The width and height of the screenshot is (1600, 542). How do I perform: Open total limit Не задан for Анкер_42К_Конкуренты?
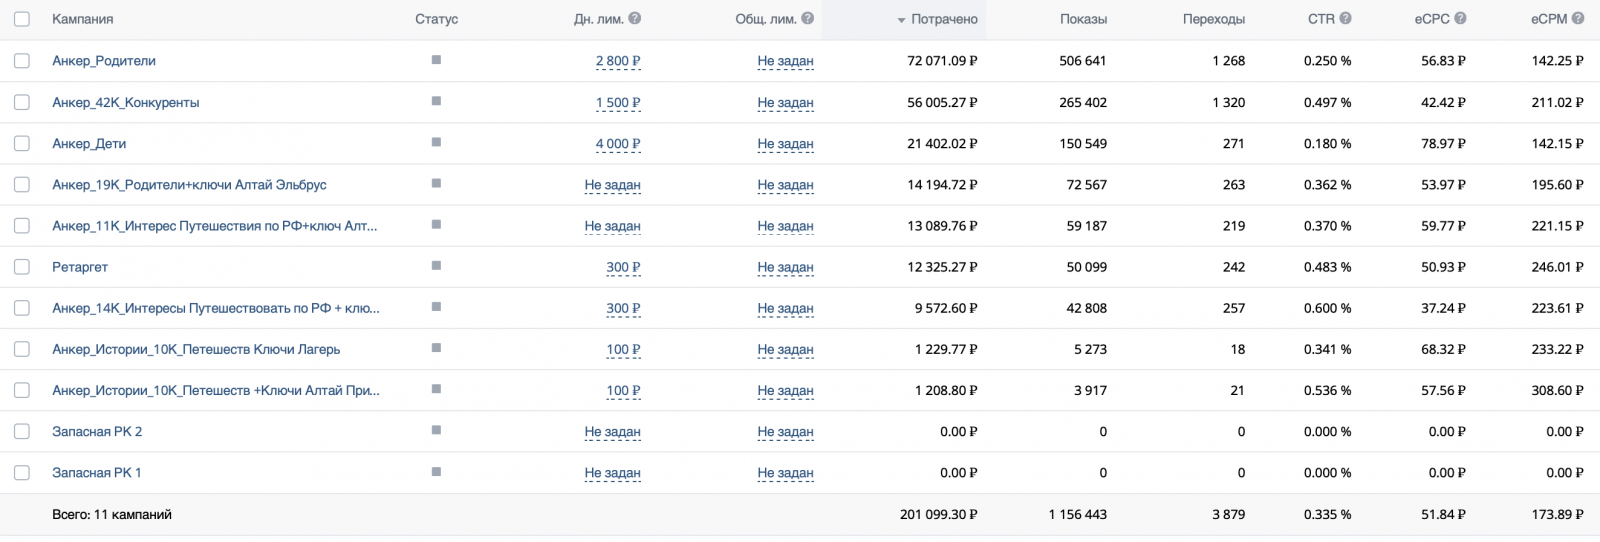tap(785, 102)
